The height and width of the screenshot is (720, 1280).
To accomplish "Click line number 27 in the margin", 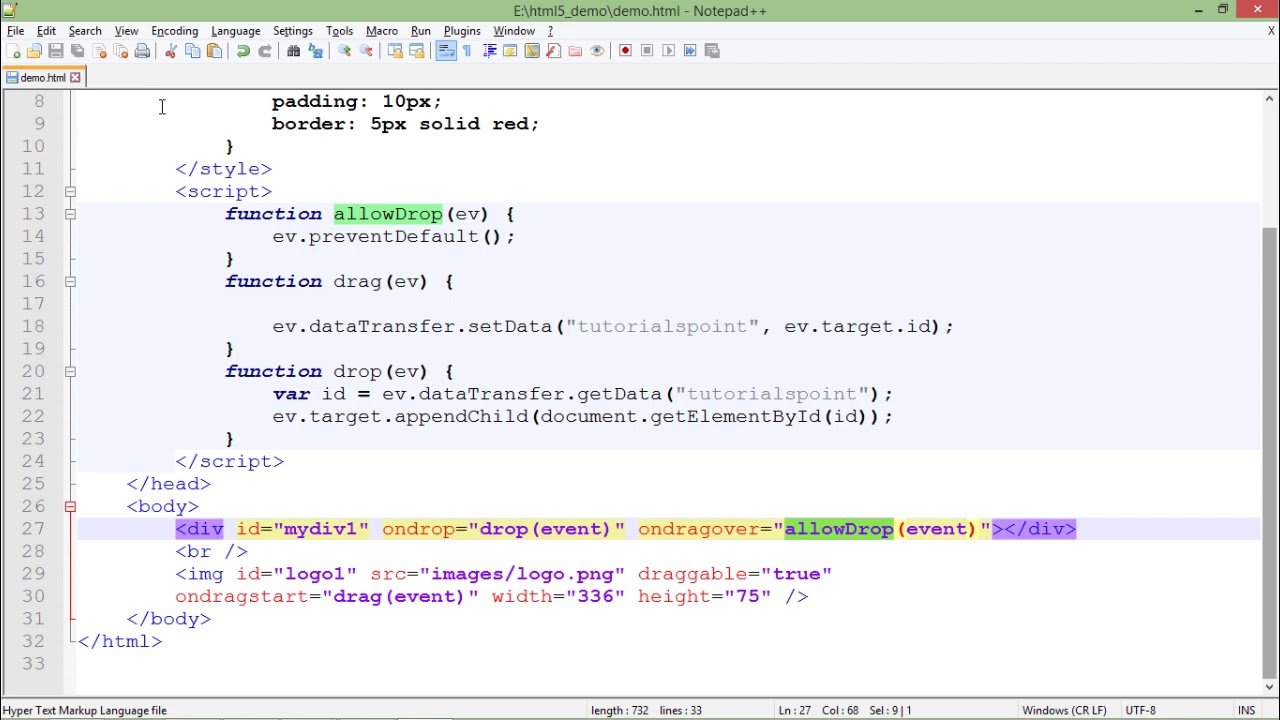I will tap(33, 529).
